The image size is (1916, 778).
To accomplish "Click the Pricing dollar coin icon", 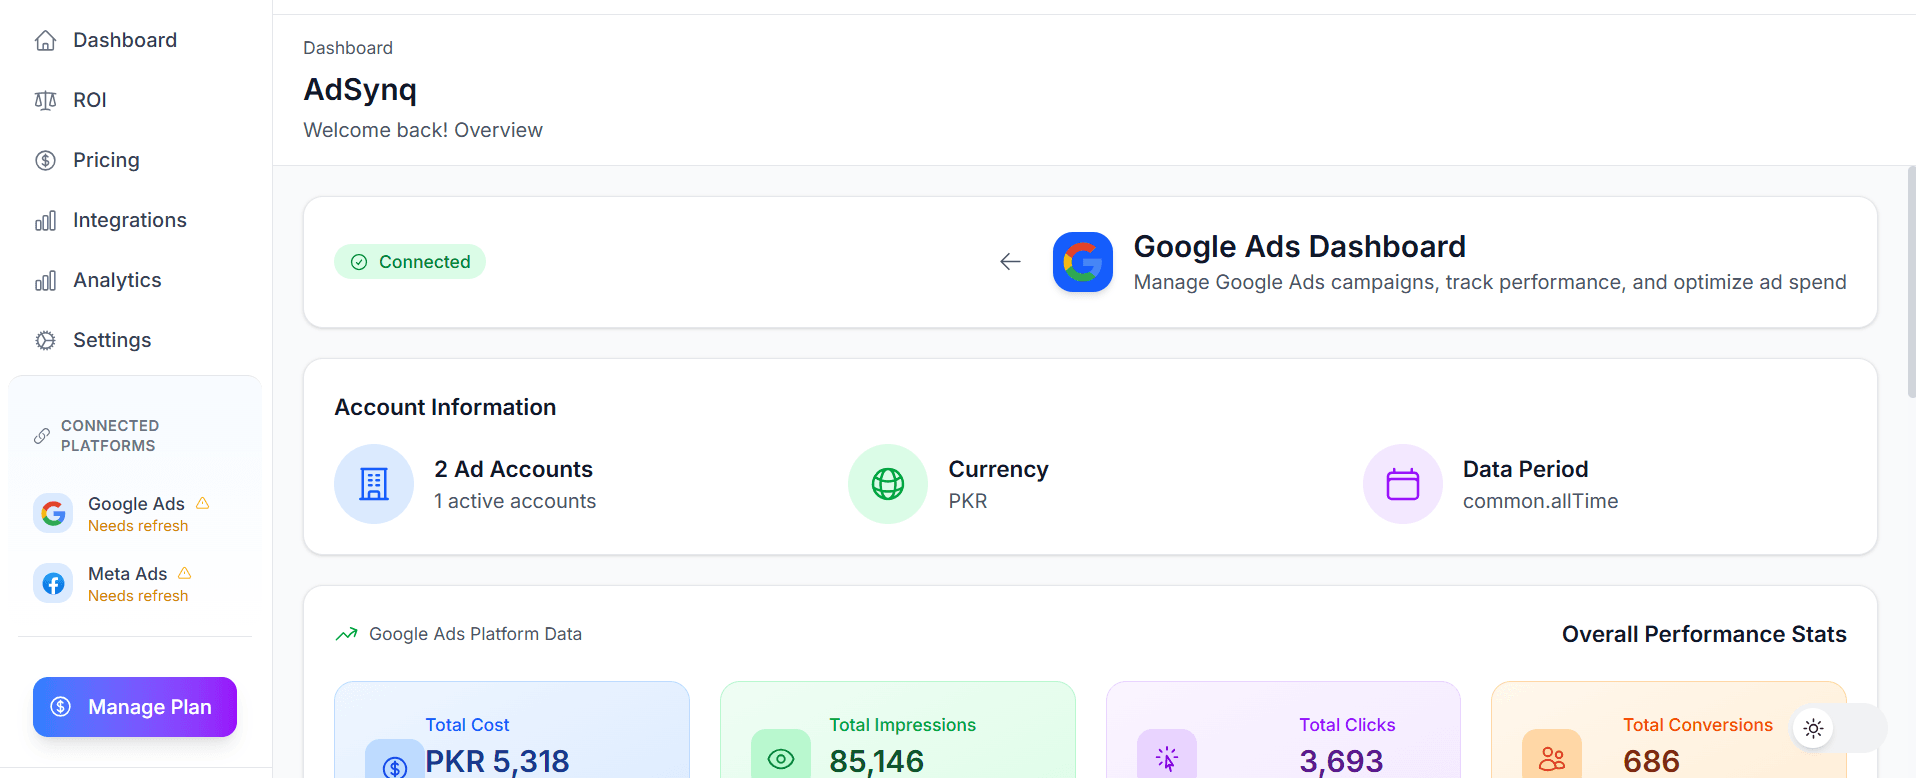I will click(45, 160).
